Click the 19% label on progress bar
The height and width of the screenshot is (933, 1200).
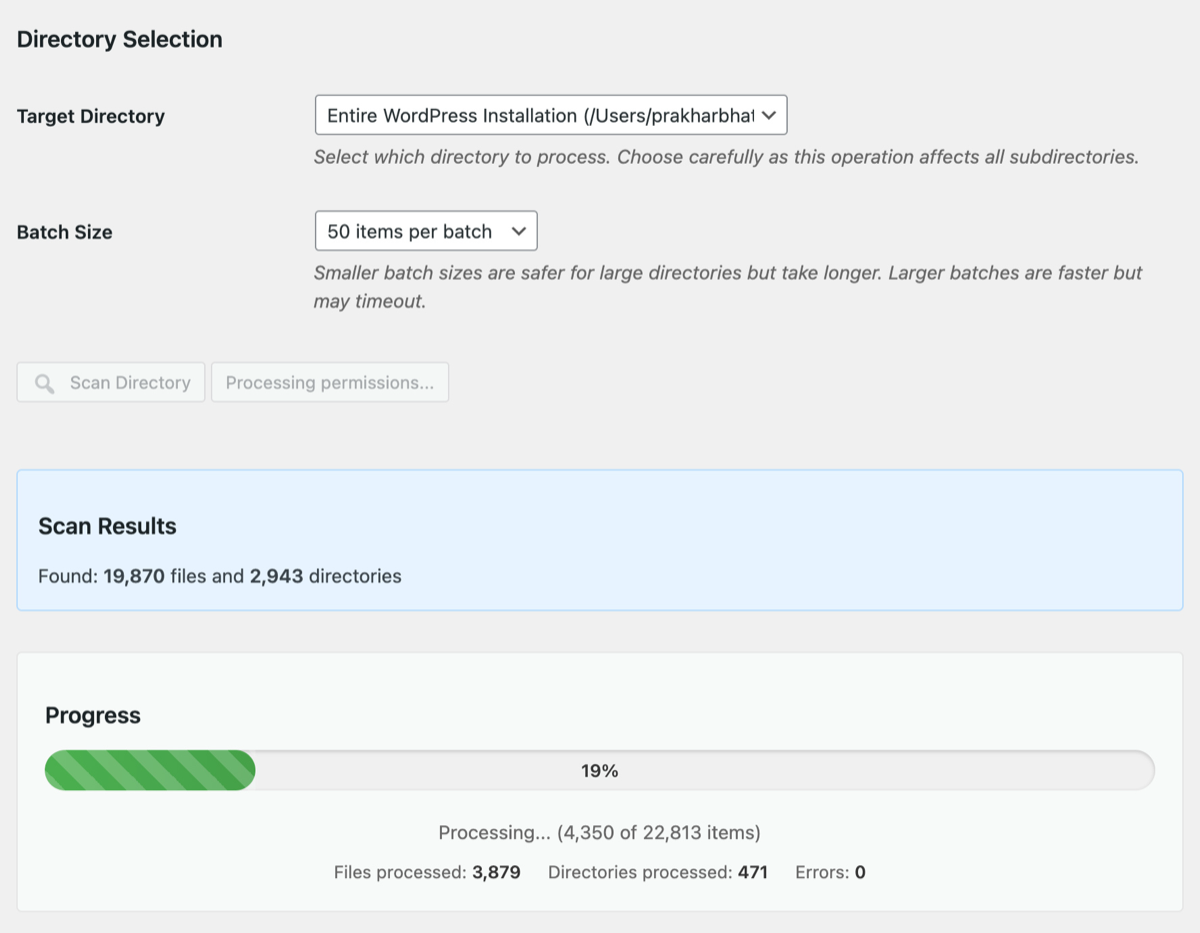click(x=600, y=771)
